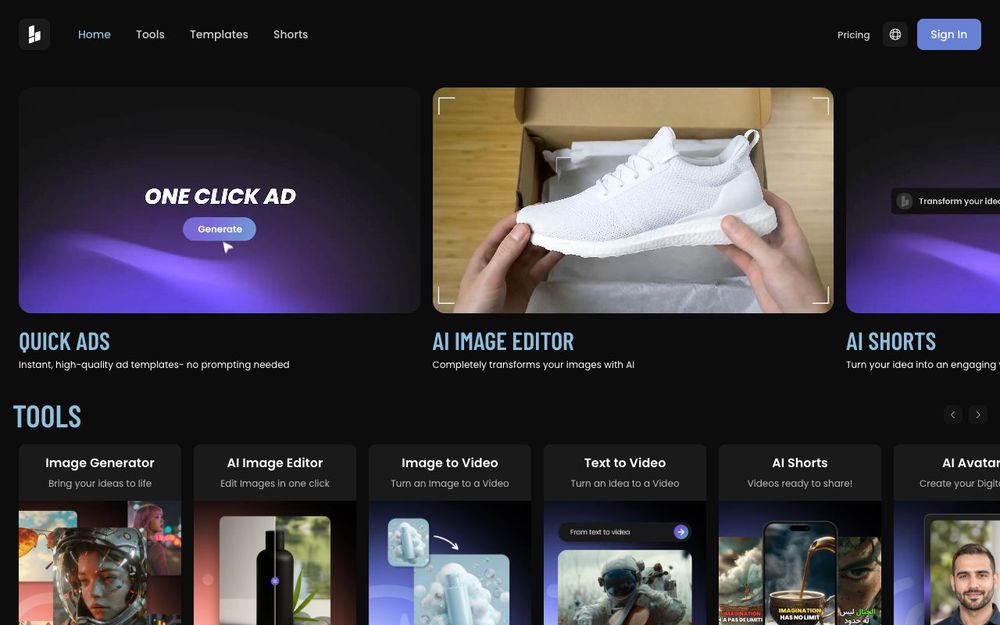Open the Image to Video tool card title
The image size is (1000, 625).
click(x=450, y=463)
